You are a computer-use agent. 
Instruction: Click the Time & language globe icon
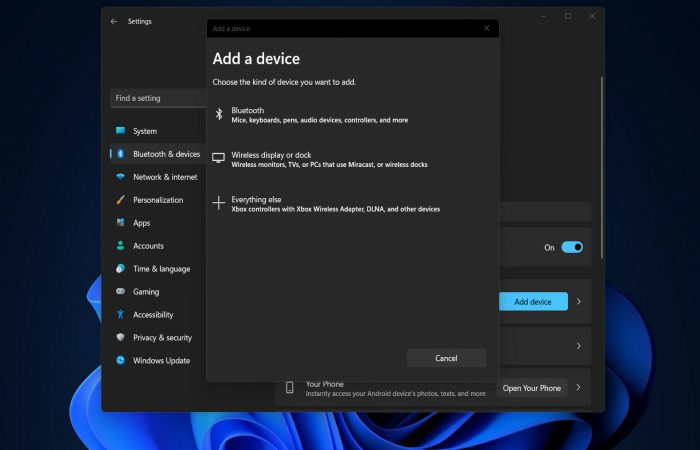point(120,268)
